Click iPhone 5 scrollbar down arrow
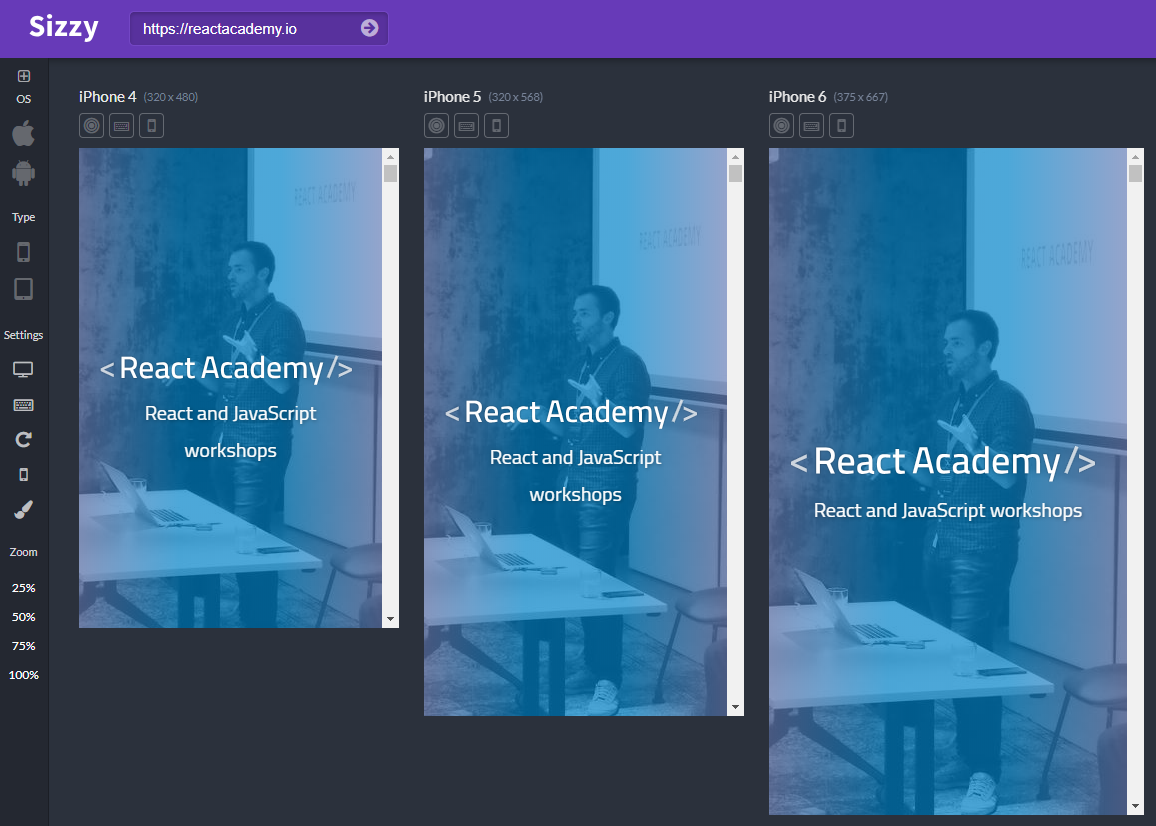Screen dimensions: 1156x826 [735, 707]
